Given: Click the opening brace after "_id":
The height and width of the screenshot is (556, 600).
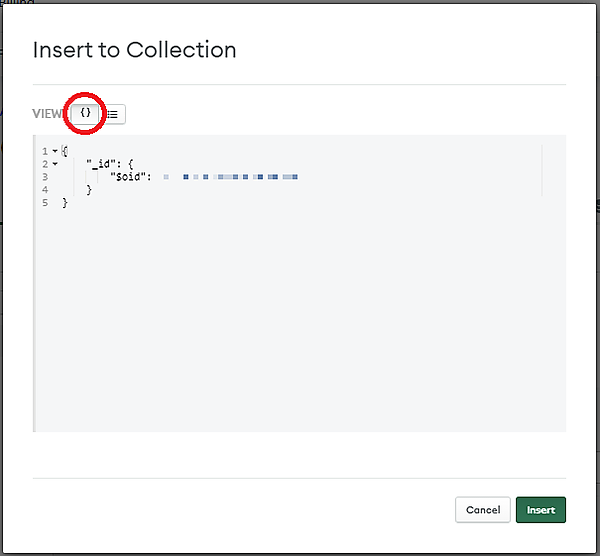Looking at the screenshot, I should point(131,164).
